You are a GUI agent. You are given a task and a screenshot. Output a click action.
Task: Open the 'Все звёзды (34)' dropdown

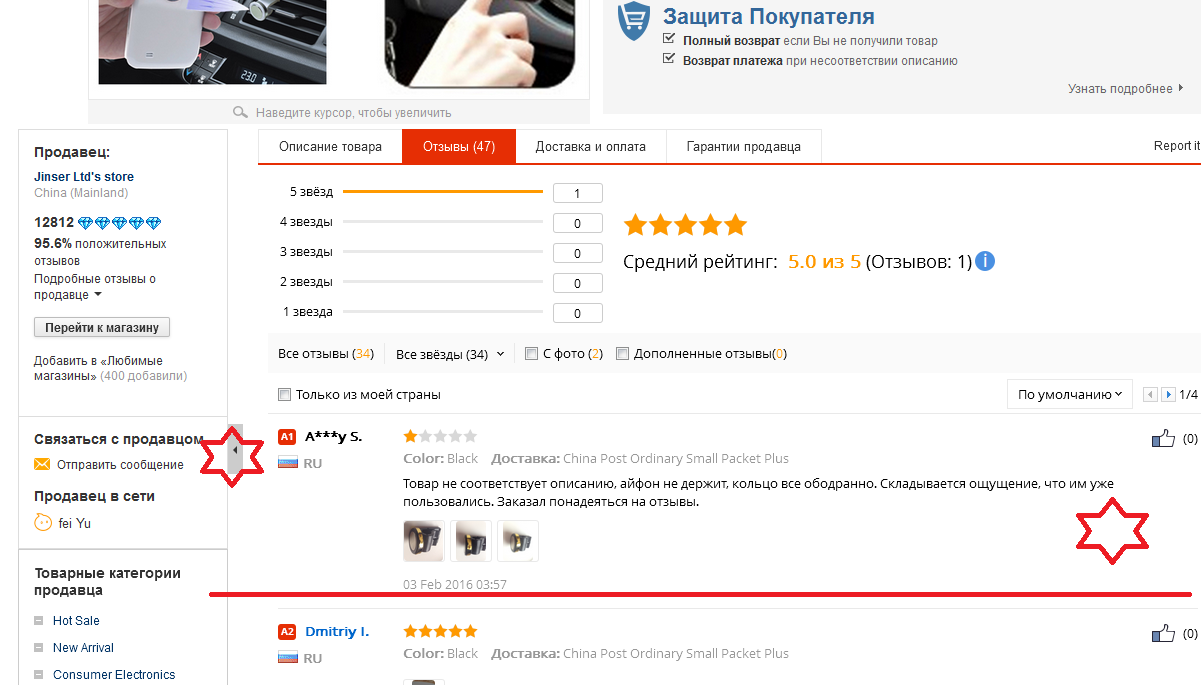click(450, 354)
